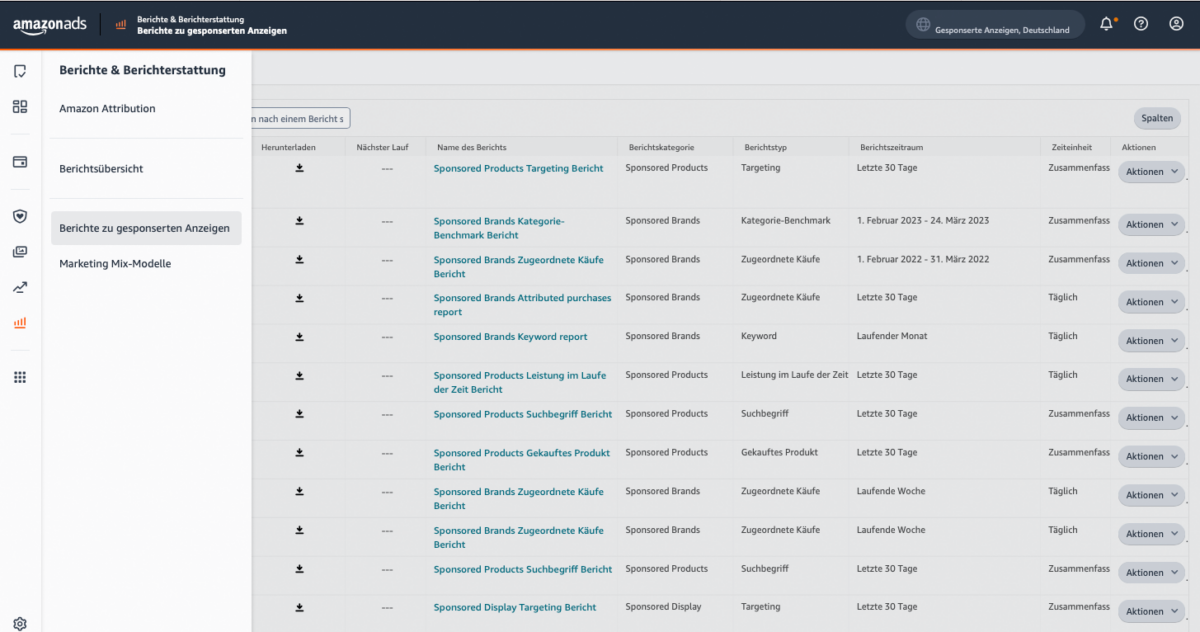Open the wallet billing icon in sidebar
1200x632 pixels.
(20, 161)
